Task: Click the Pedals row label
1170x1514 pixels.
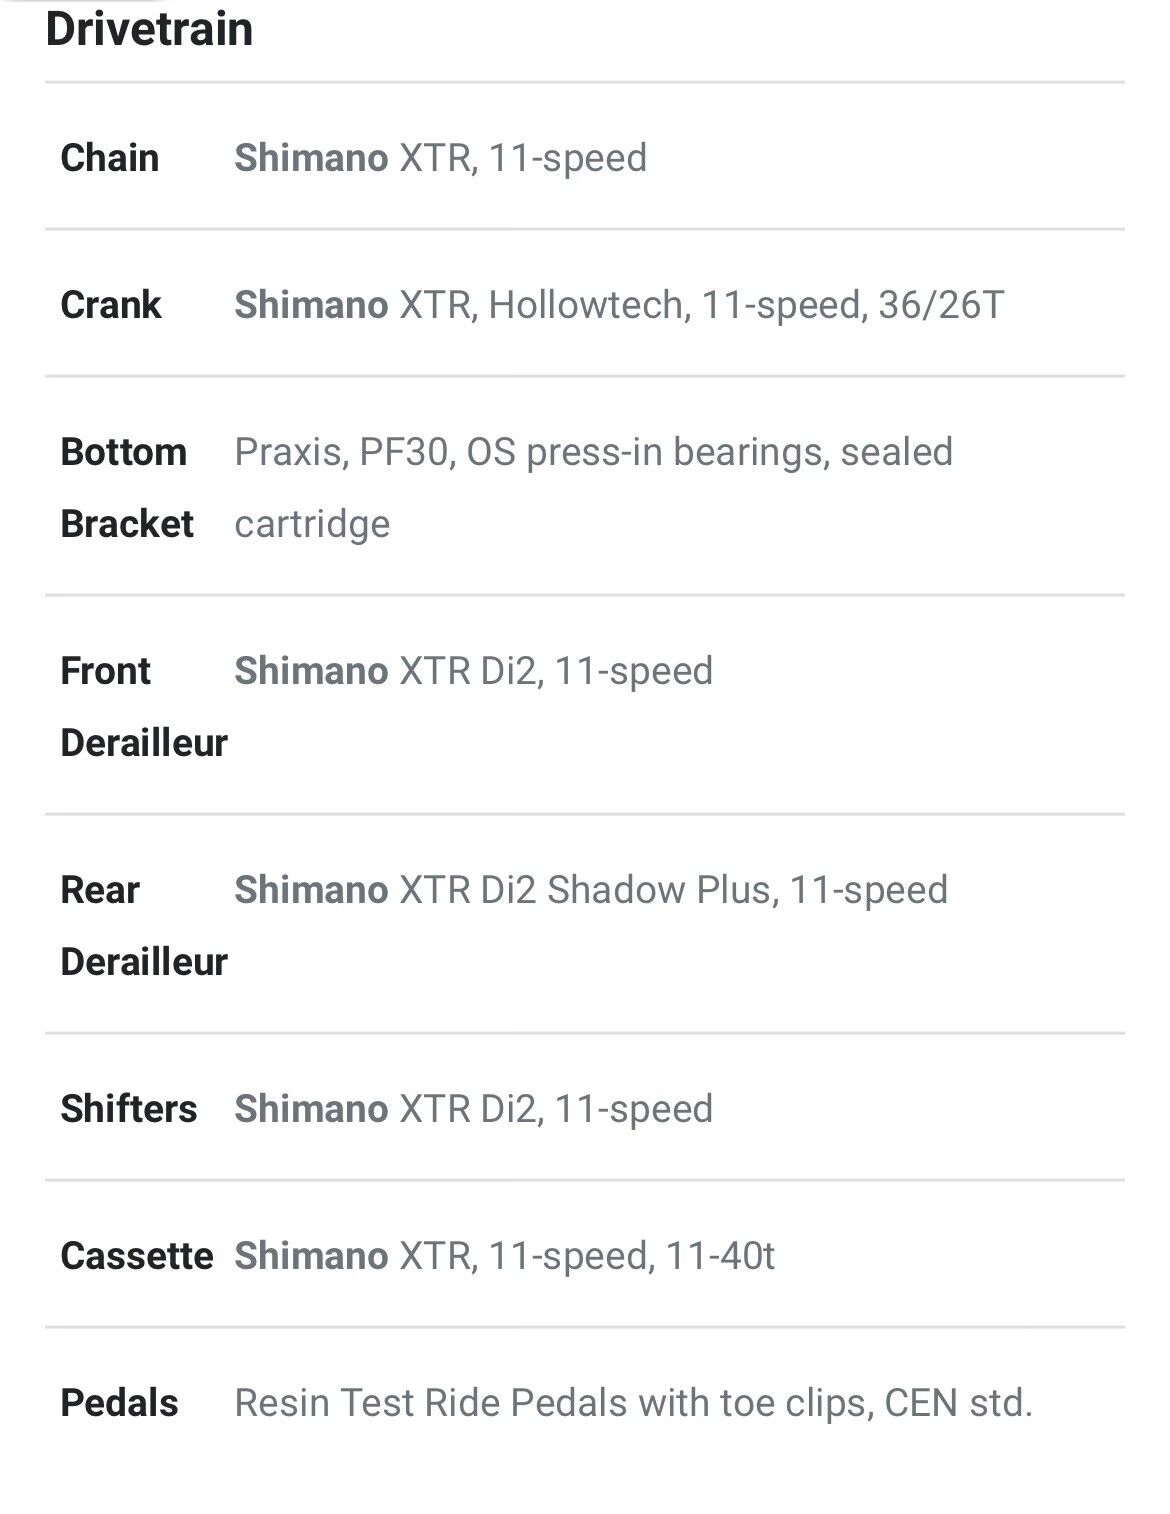Action: point(119,1403)
